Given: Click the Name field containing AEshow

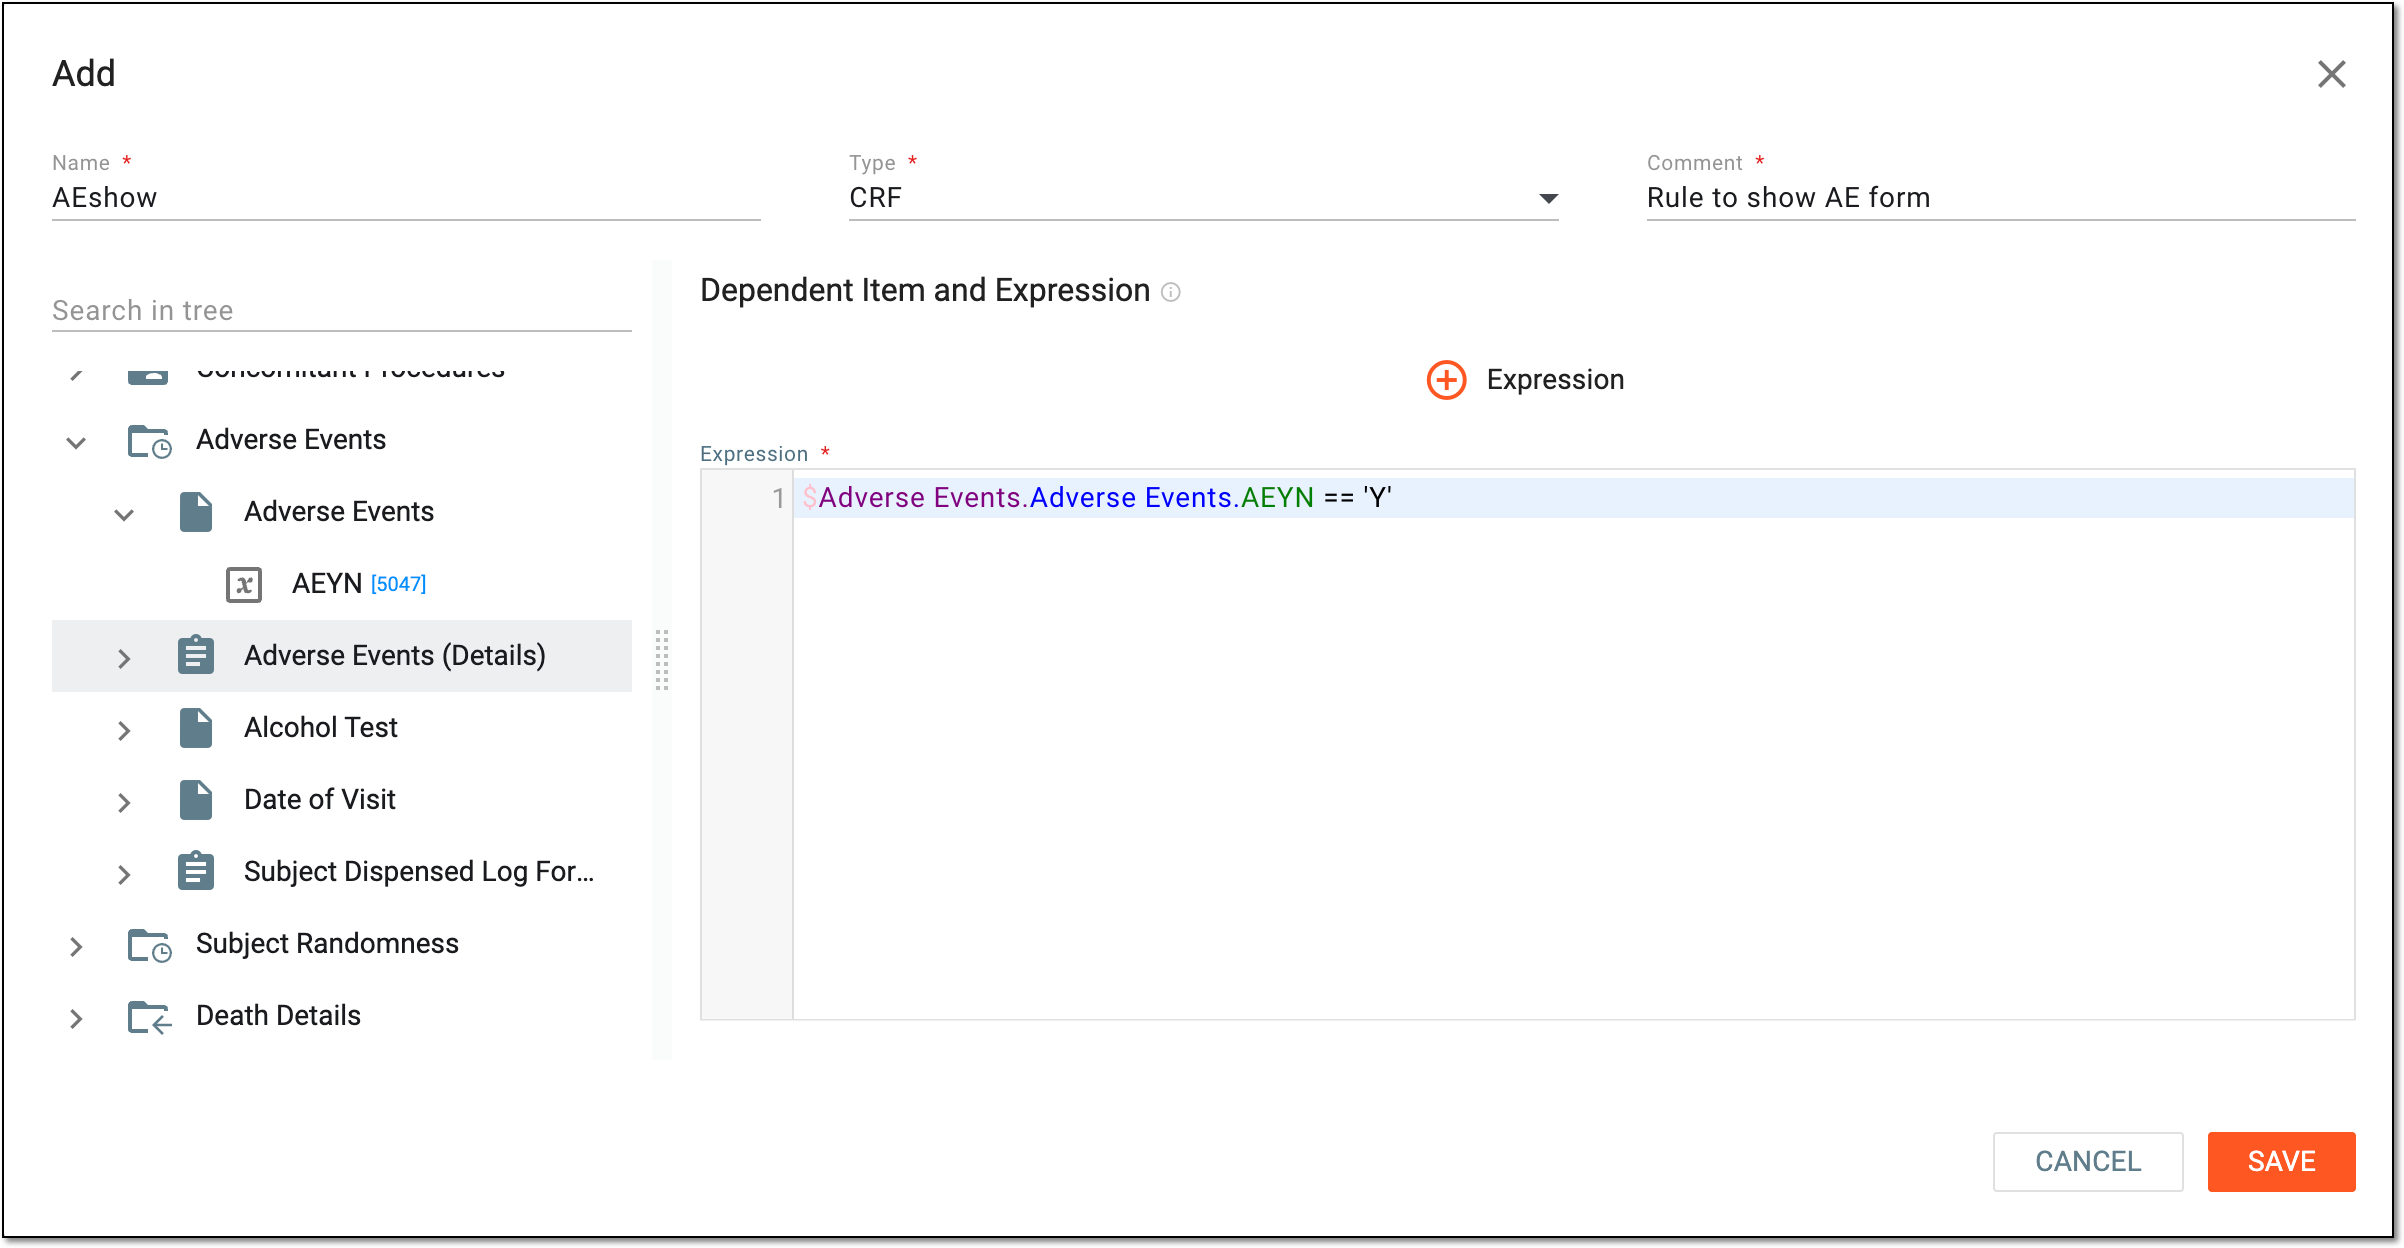Looking at the screenshot, I should coord(406,198).
